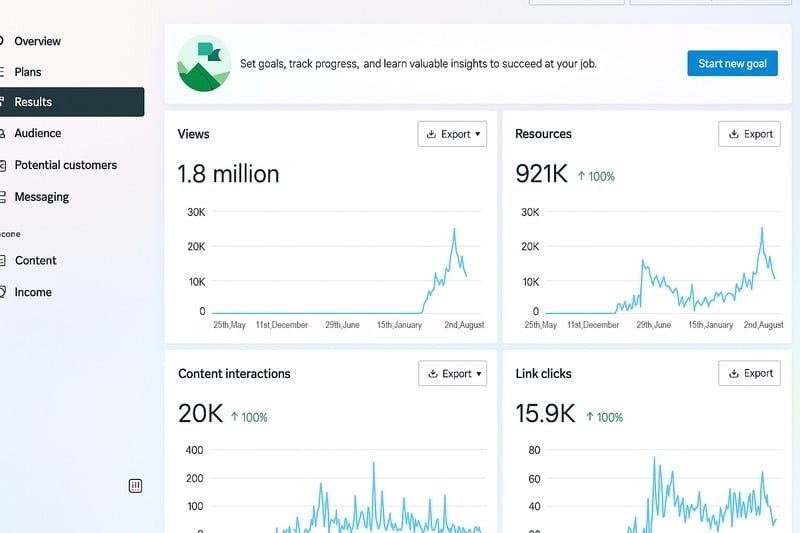
Task: Click the sidebar collapse panel icon
Action: coord(136,486)
